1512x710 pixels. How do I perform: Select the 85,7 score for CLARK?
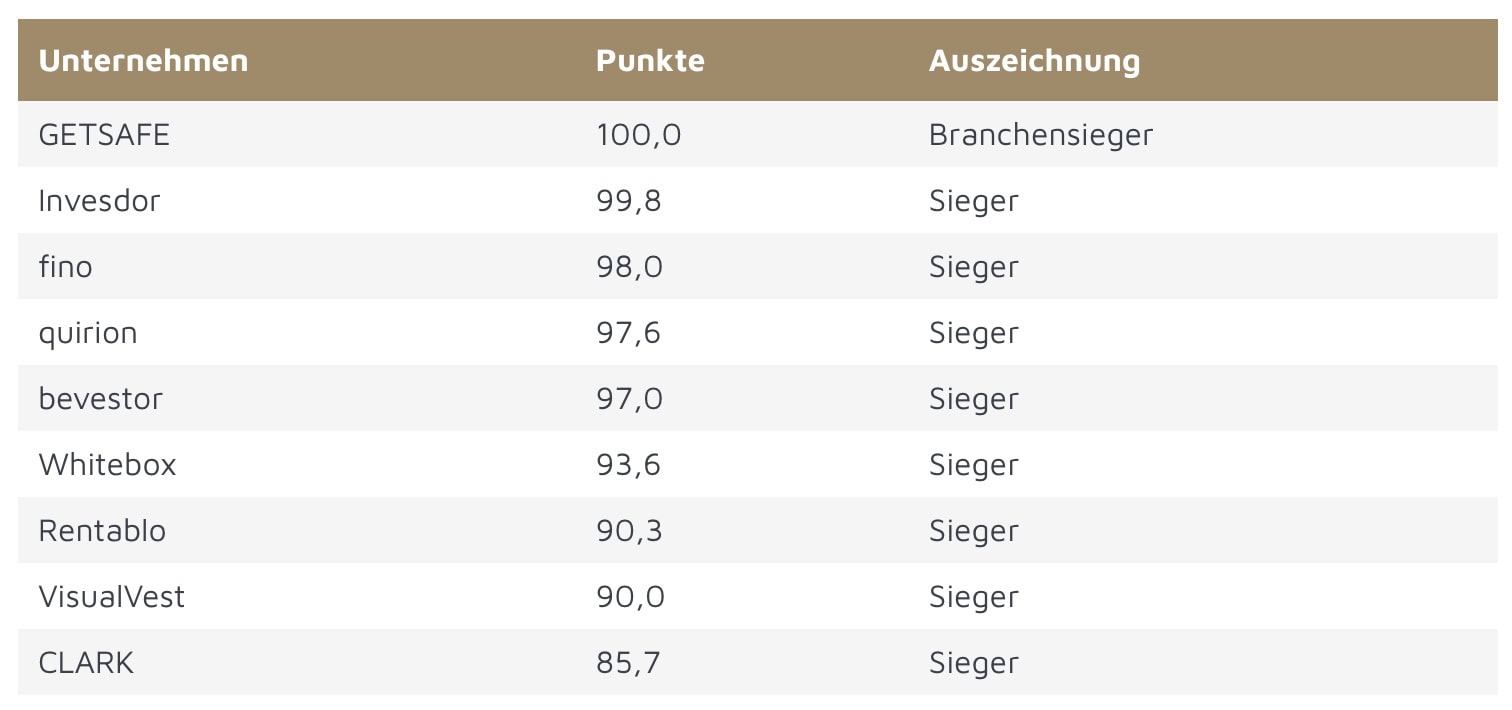(629, 662)
